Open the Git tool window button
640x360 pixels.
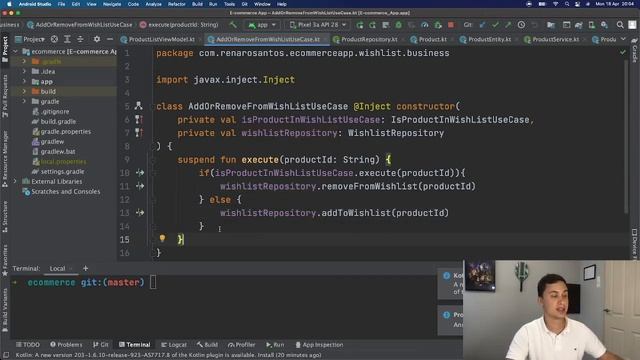[100, 345]
